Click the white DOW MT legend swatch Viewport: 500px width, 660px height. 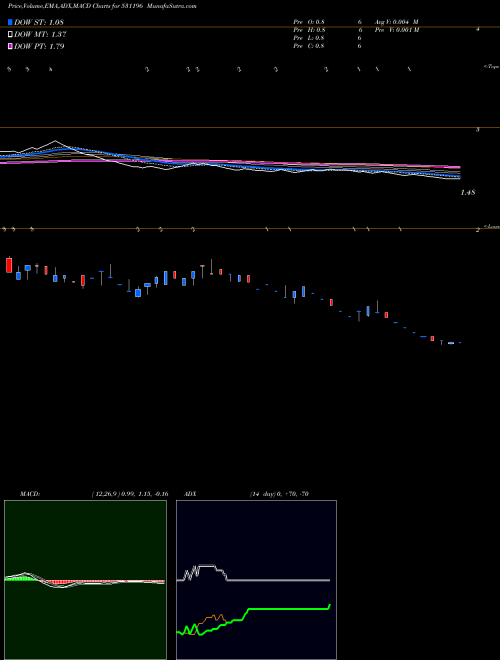click(x=10, y=35)
